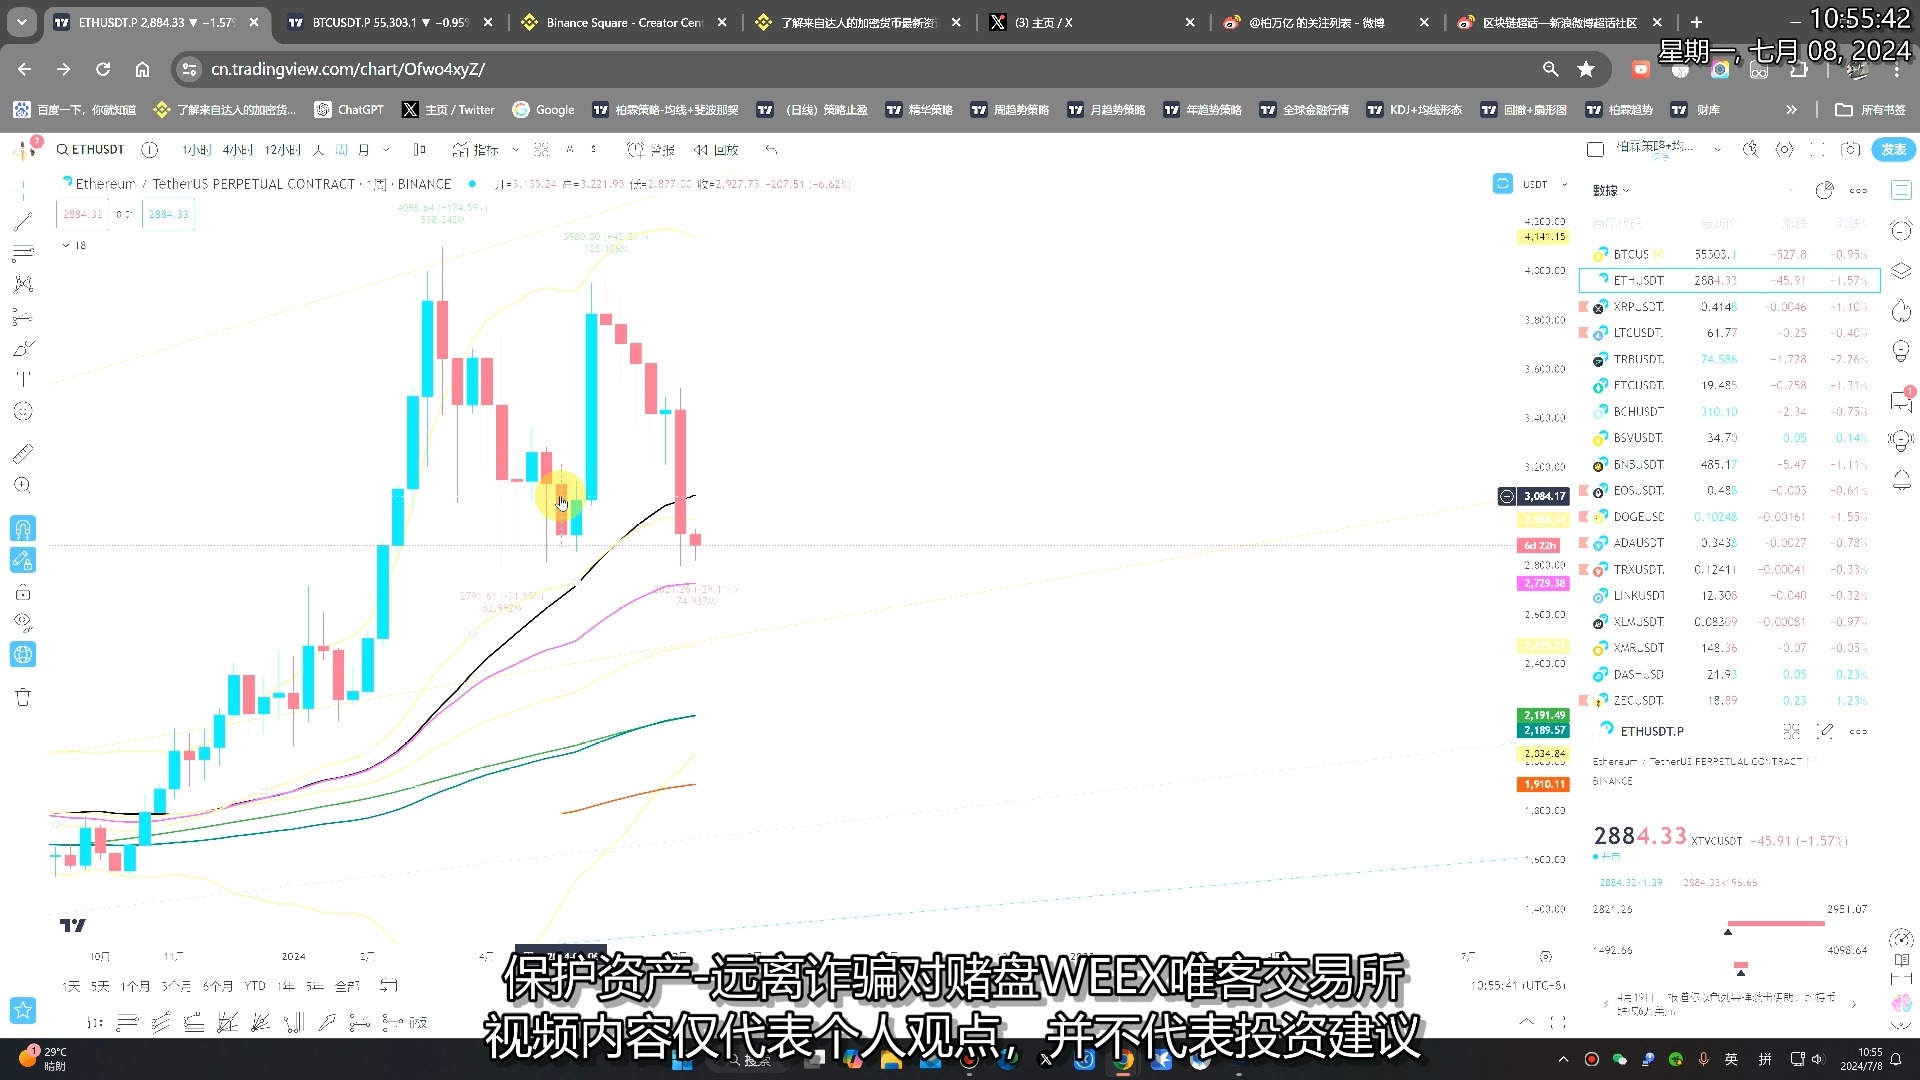Screen dimensions: 1920x1080
Task: Collapse the indicator legend with the chevron
Action: click(x=66, y=245)
